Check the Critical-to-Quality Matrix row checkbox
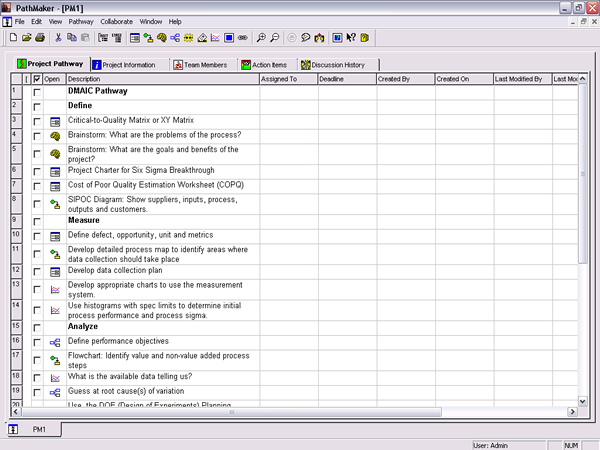Viewport: 600px width, 450px height. (37, 122)
